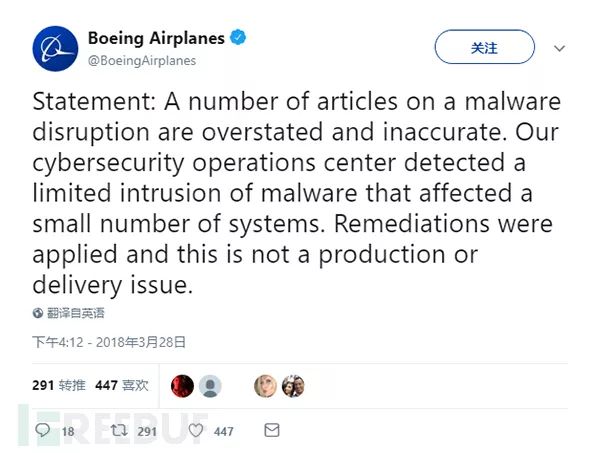Click the reply speech bubble icon
The image size is (600, 453).
point(43,430)
